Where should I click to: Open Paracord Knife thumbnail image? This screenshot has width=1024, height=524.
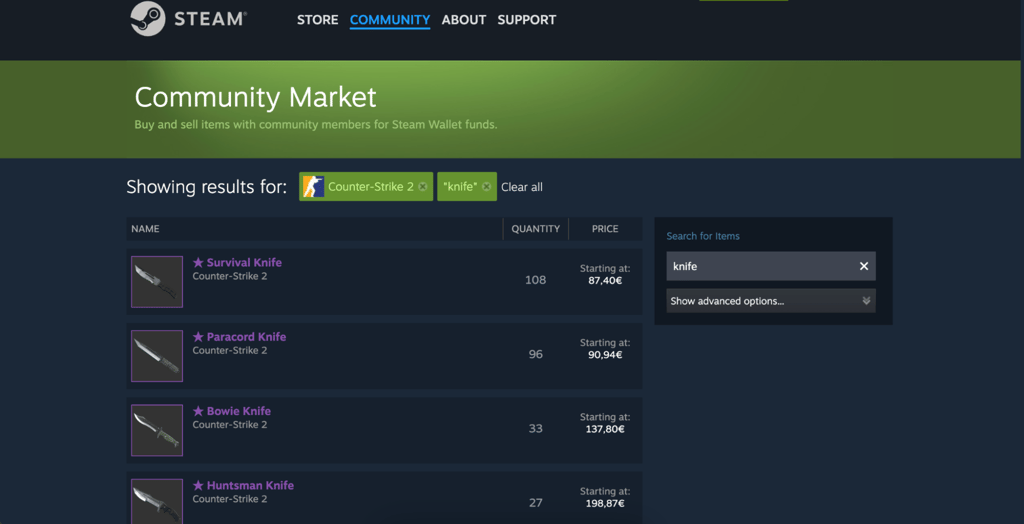[157, 356]
